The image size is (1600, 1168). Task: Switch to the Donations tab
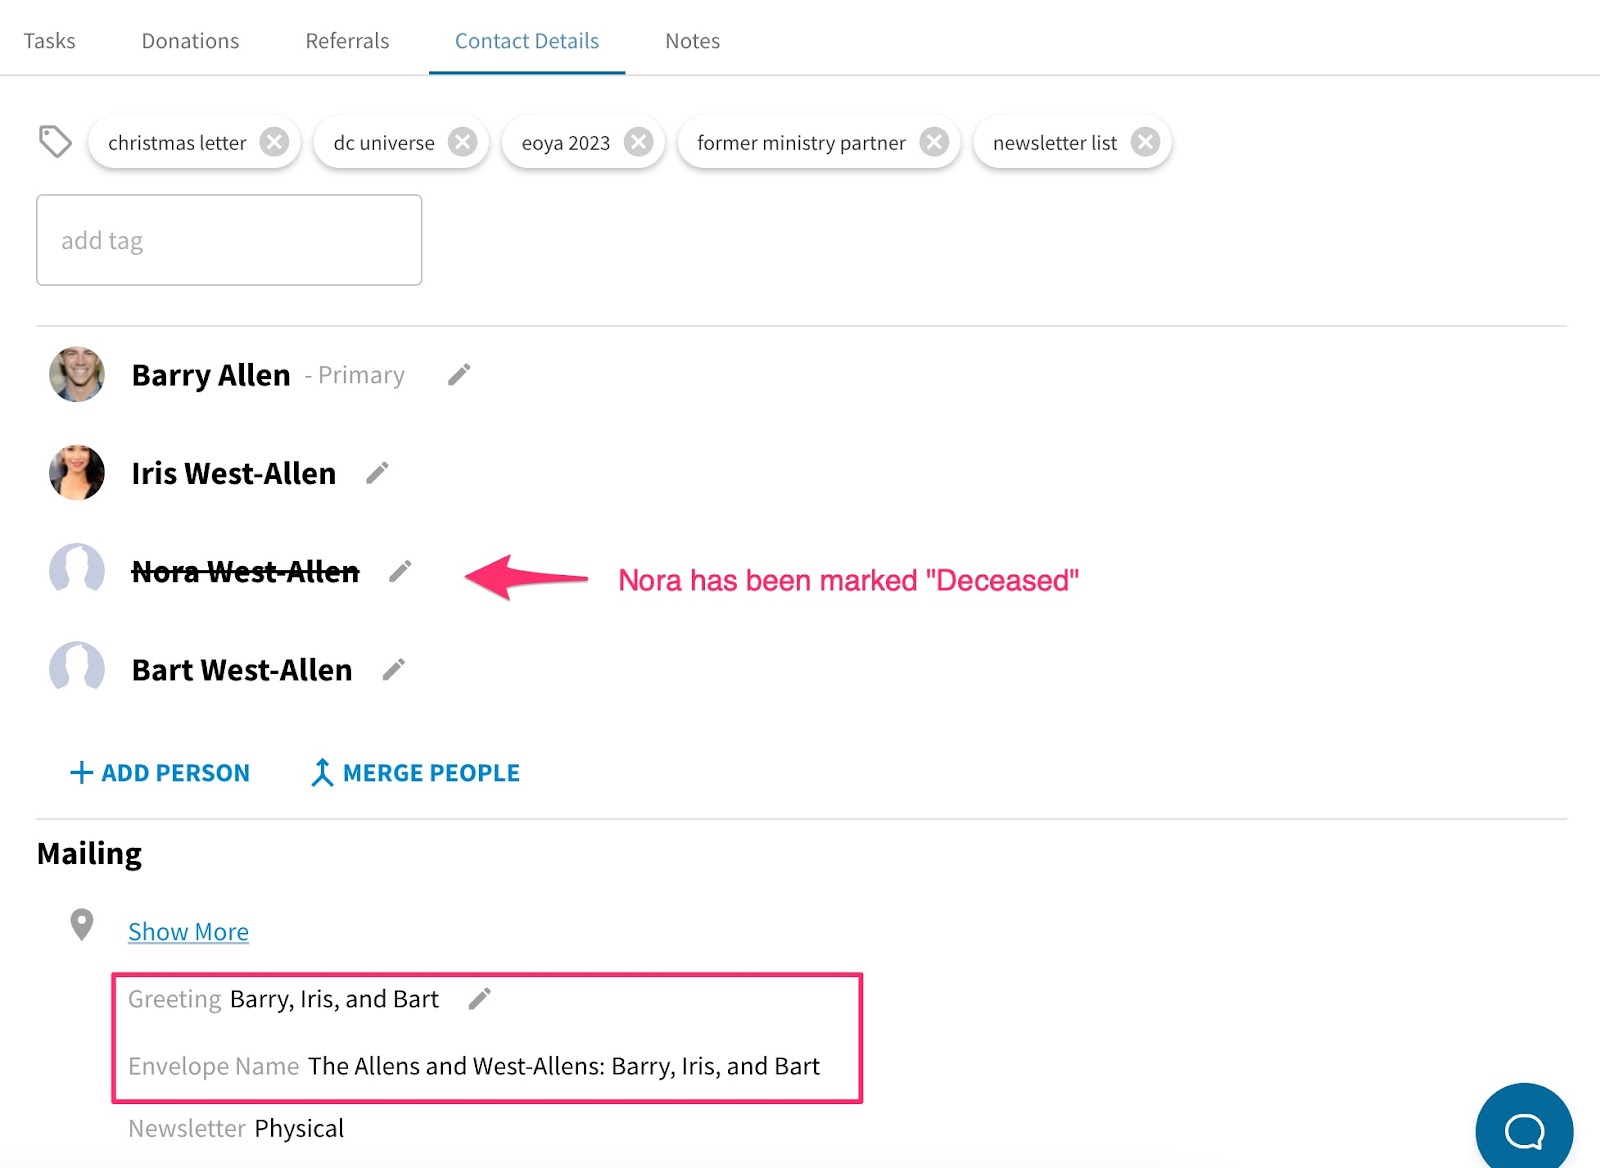coord(190,41)
